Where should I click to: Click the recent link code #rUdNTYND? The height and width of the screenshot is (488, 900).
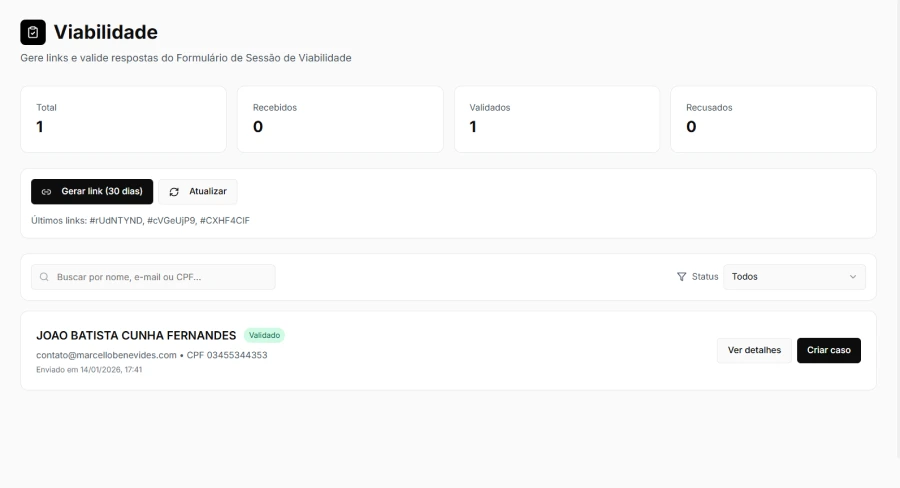point(115,220)
